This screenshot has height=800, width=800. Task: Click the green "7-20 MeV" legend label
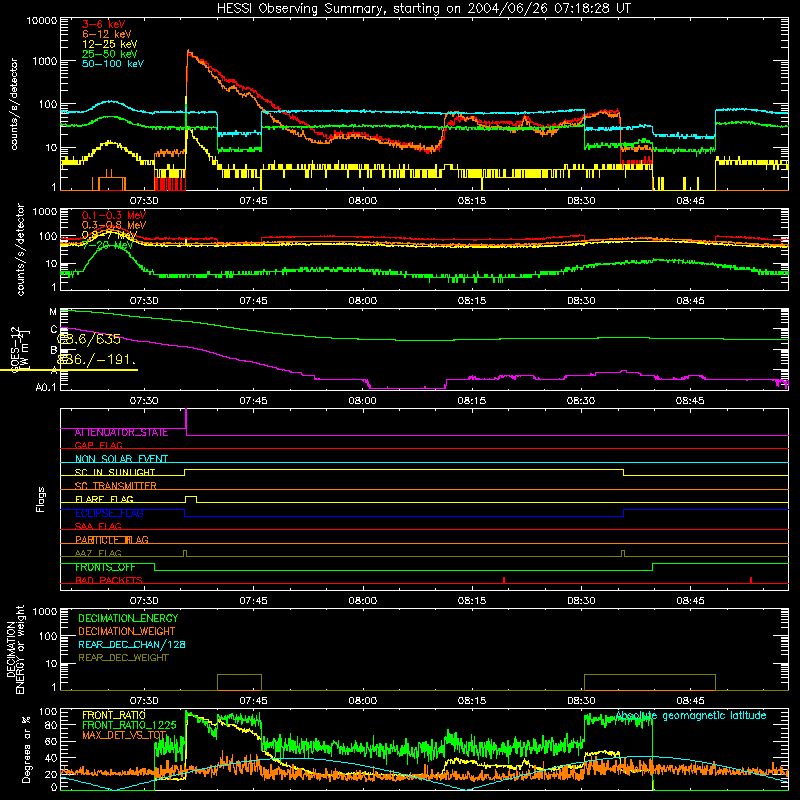coord(107,245)
